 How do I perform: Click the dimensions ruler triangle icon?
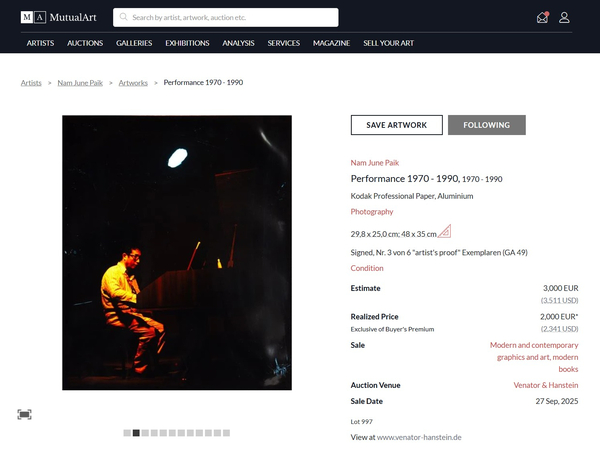pos(445,231)
